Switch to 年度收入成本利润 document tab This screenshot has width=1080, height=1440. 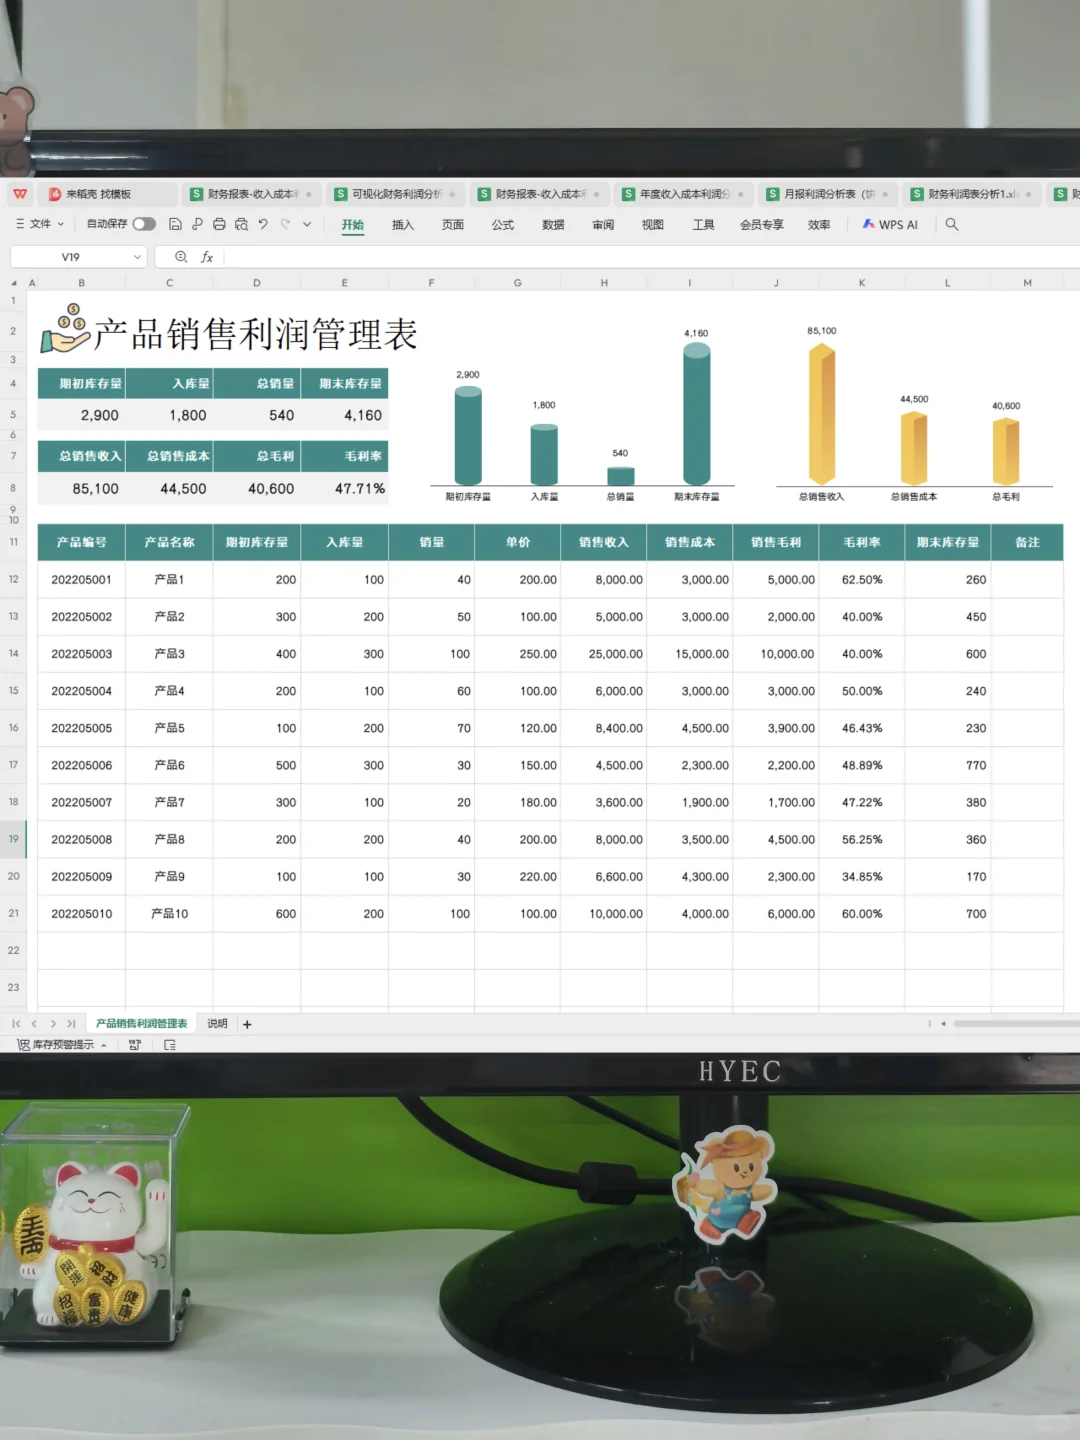pyautogui.click(x=684, y=194)
